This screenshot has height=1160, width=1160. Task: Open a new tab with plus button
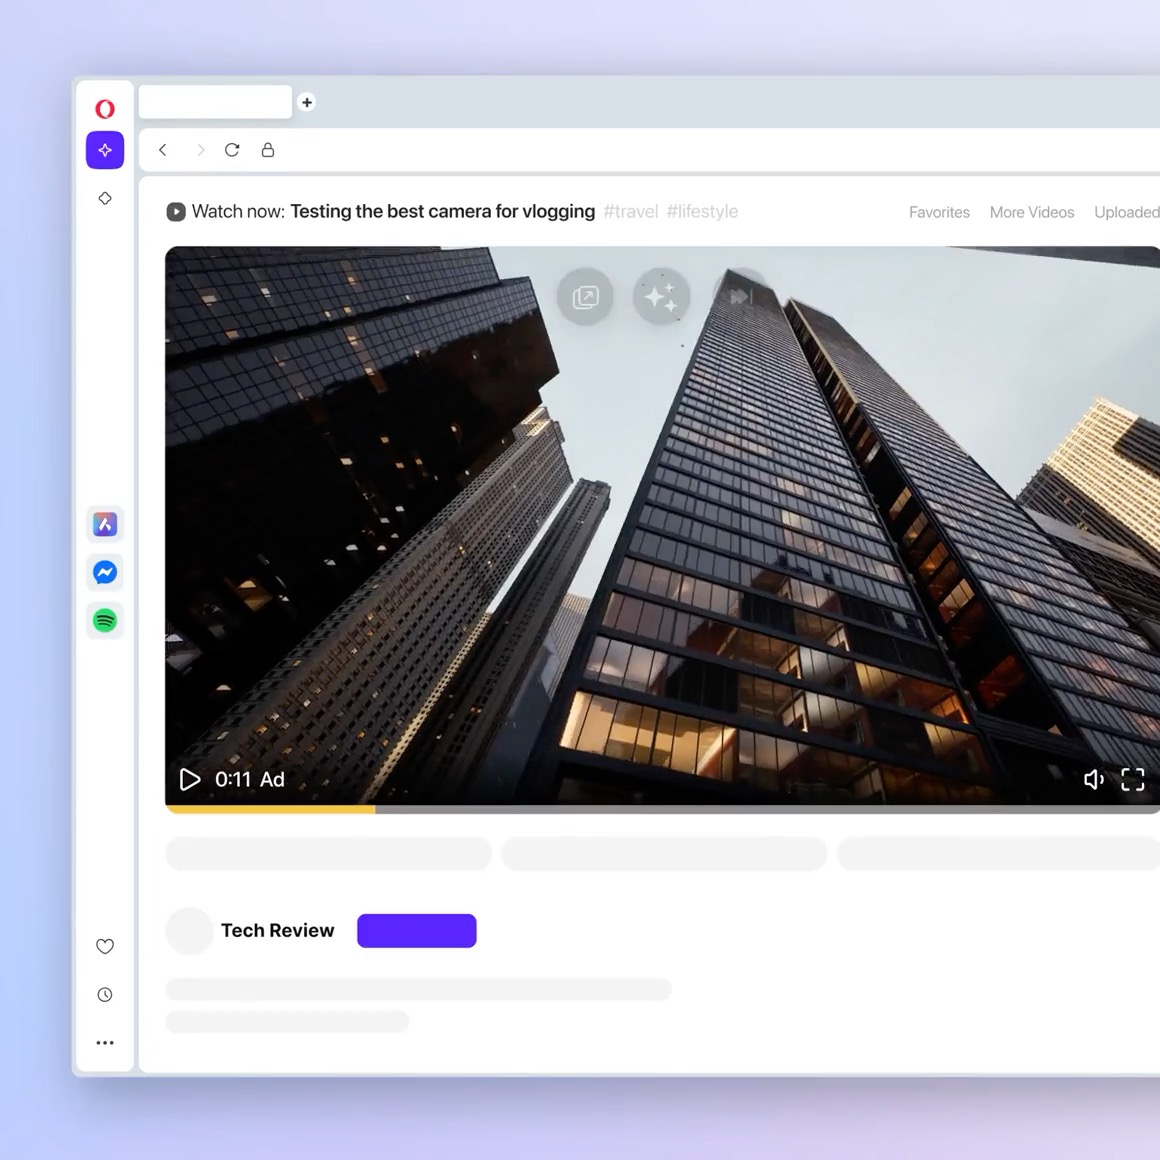pyautogui.click(x=307, y=102)
